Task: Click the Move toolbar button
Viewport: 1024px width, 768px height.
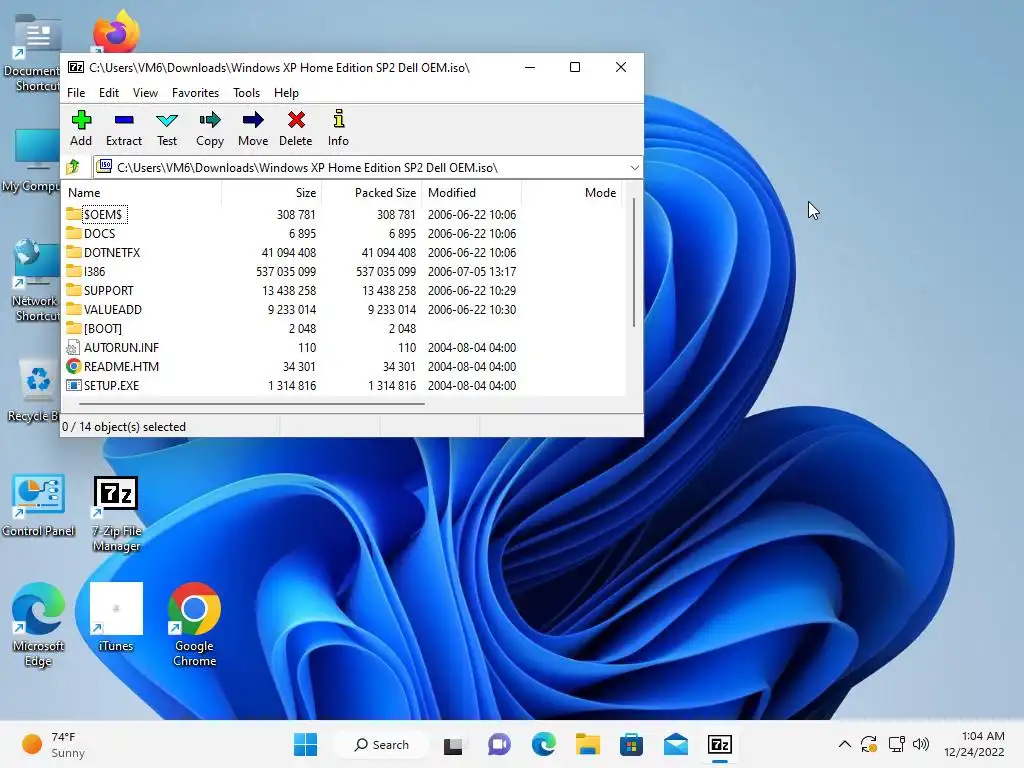Action: point(253,129)
